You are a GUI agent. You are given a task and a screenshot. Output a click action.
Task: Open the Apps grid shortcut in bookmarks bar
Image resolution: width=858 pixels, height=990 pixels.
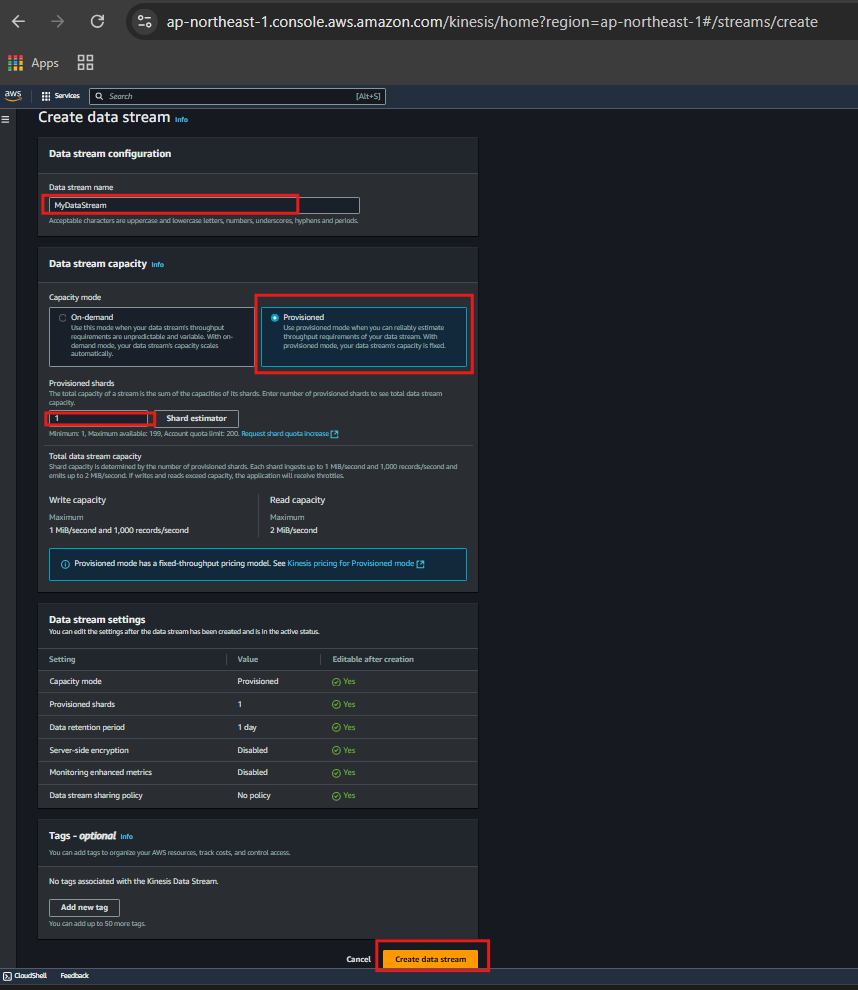pyautogui.click(x=16, y=63)
